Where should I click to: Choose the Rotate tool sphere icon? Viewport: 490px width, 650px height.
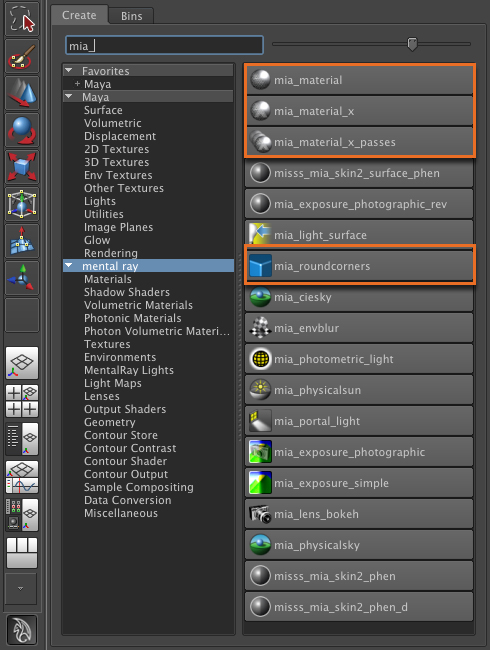[22, 130]
